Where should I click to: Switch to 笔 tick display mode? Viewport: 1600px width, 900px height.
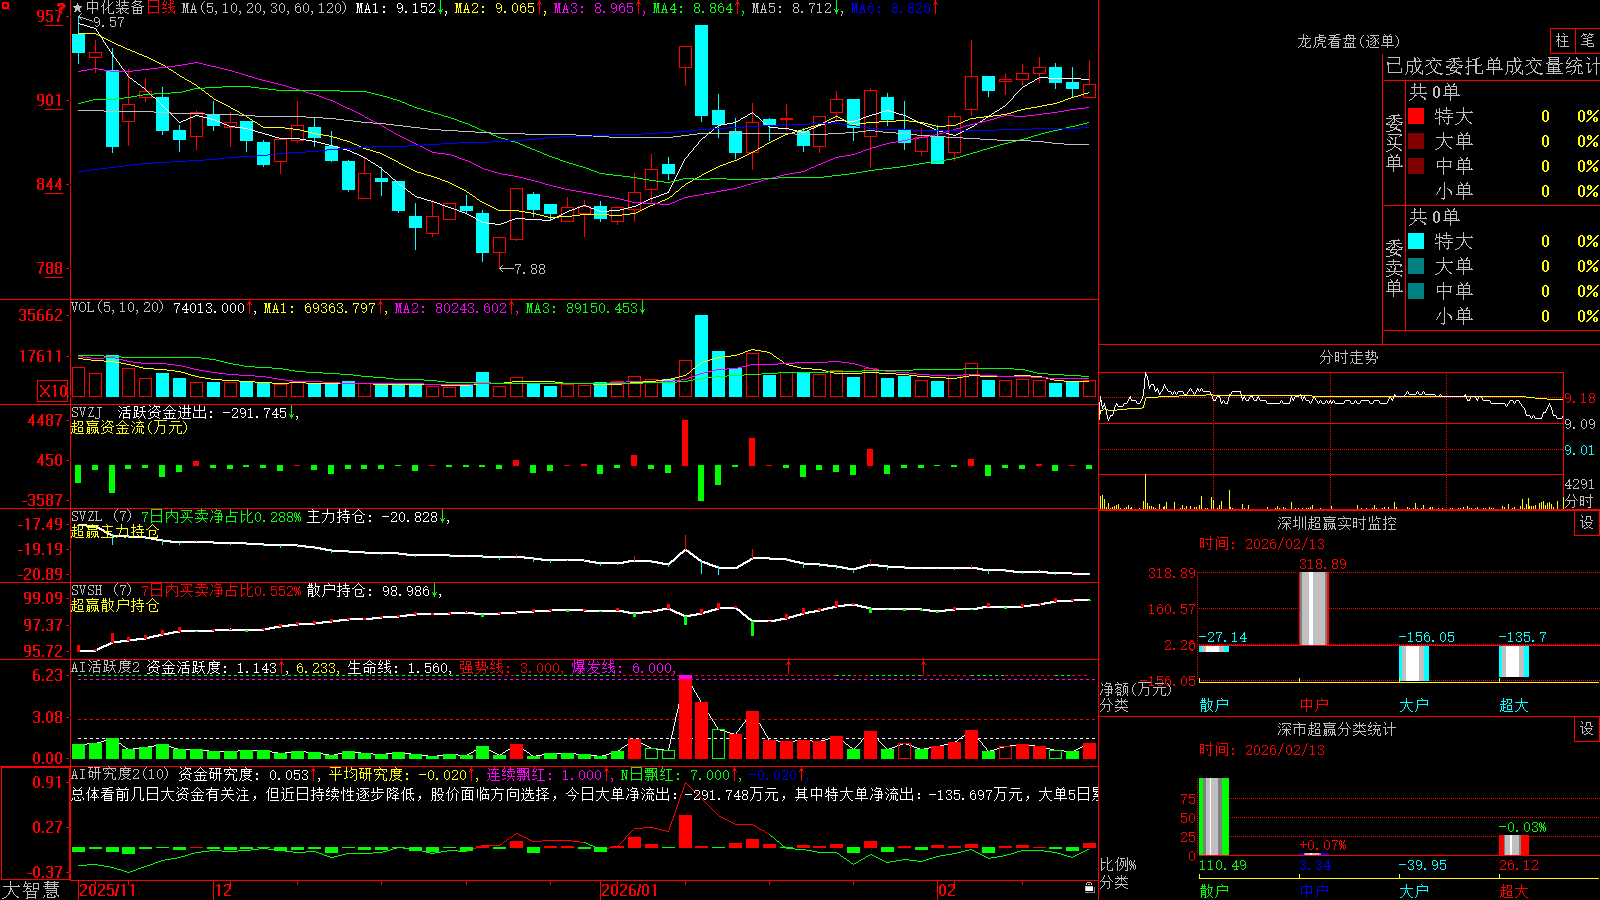(1587, 41)
